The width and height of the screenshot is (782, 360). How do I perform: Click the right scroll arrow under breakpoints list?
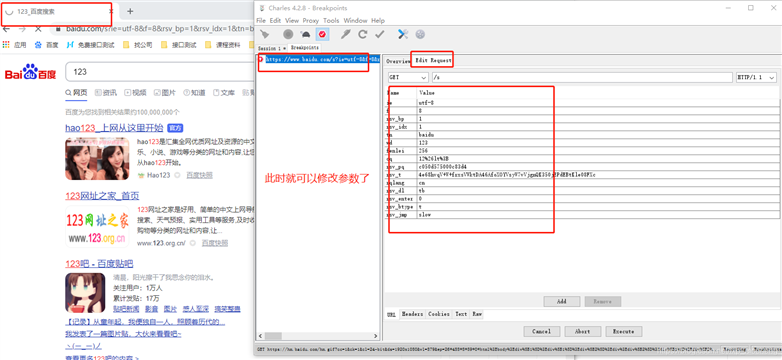[x=377, y=336]
